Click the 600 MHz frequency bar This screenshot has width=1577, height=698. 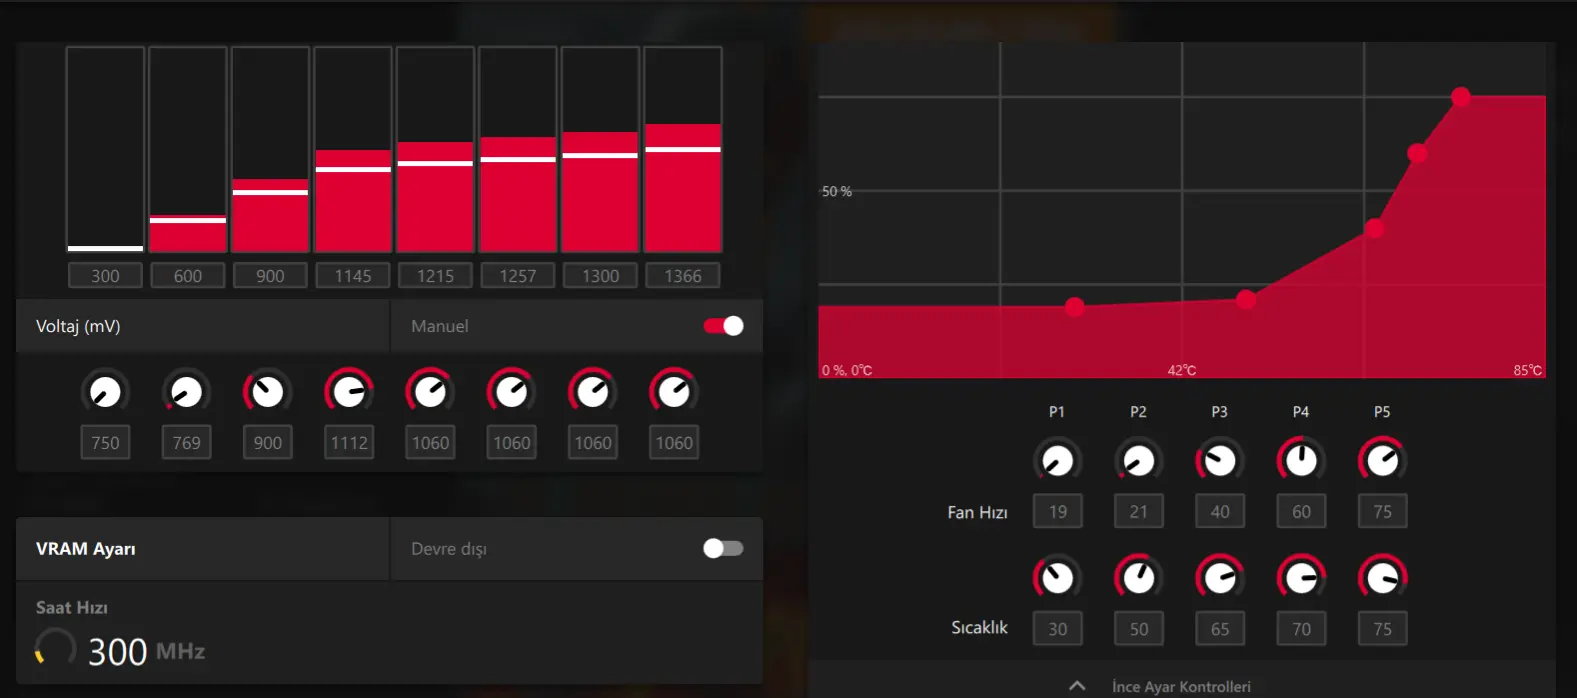coord(188,150)
